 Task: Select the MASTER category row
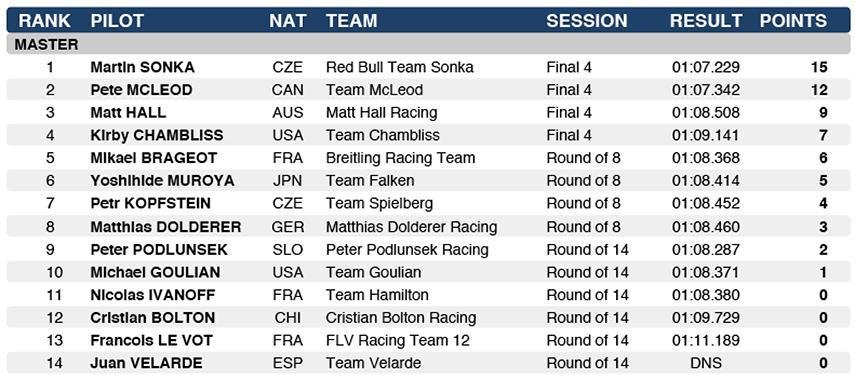428,45
